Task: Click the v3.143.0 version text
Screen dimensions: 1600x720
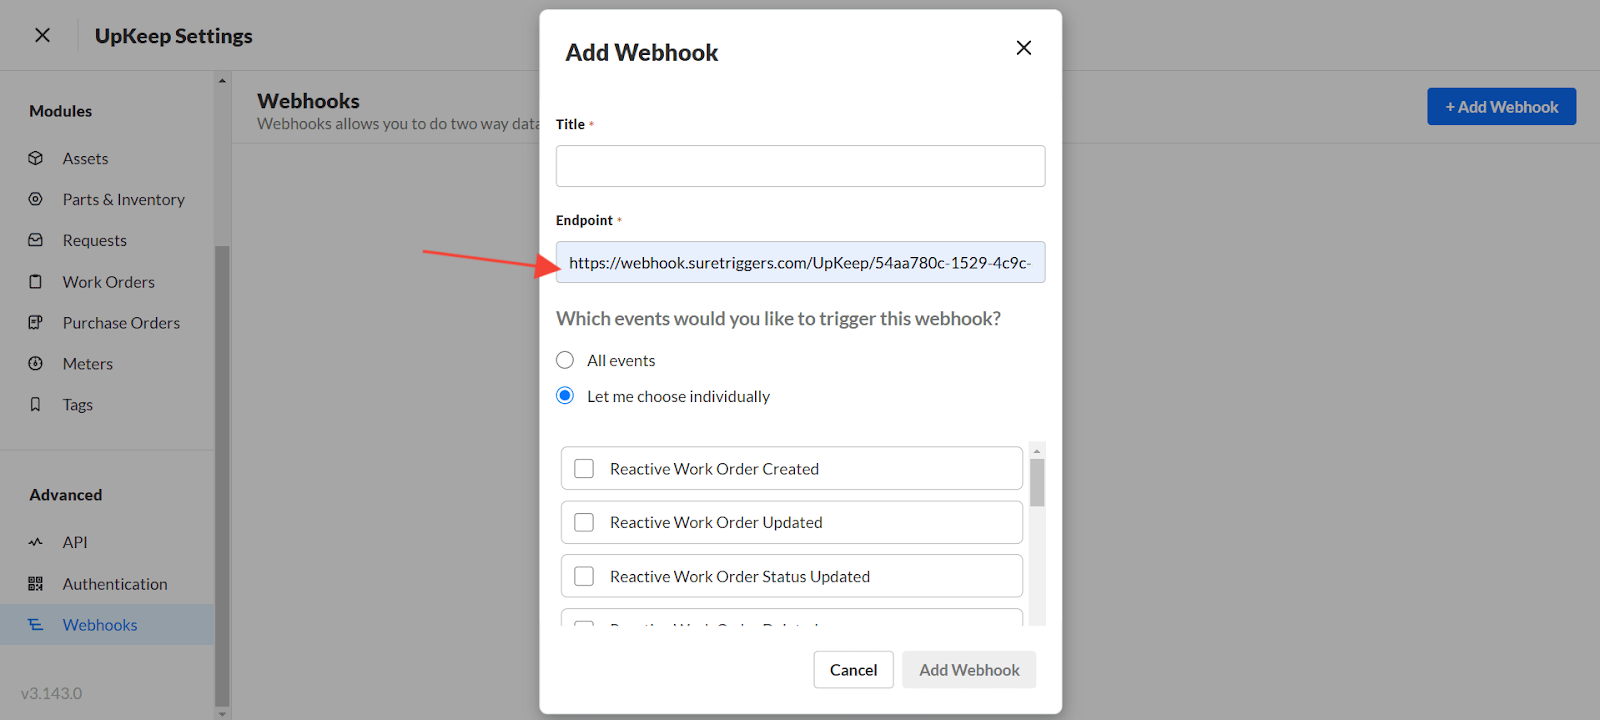Action: (52, 693)
